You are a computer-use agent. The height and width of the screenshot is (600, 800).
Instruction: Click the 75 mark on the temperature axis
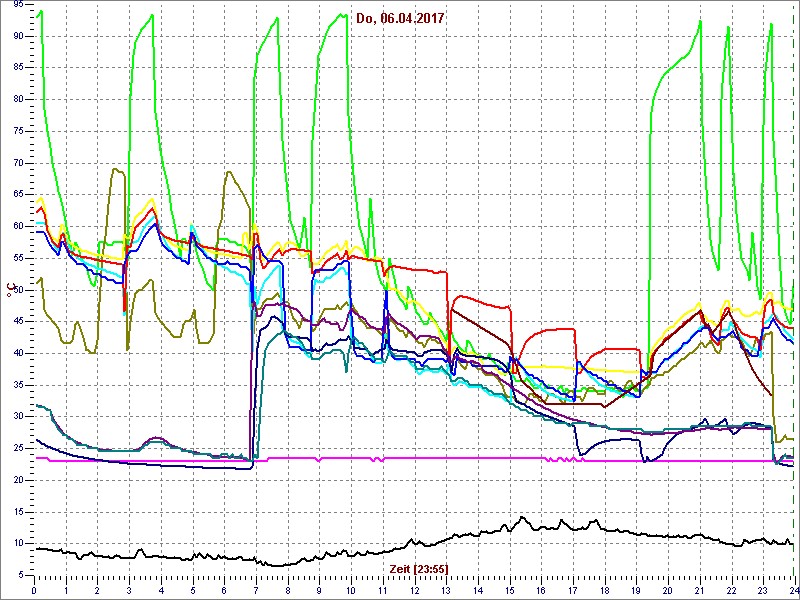coord(19,131)
